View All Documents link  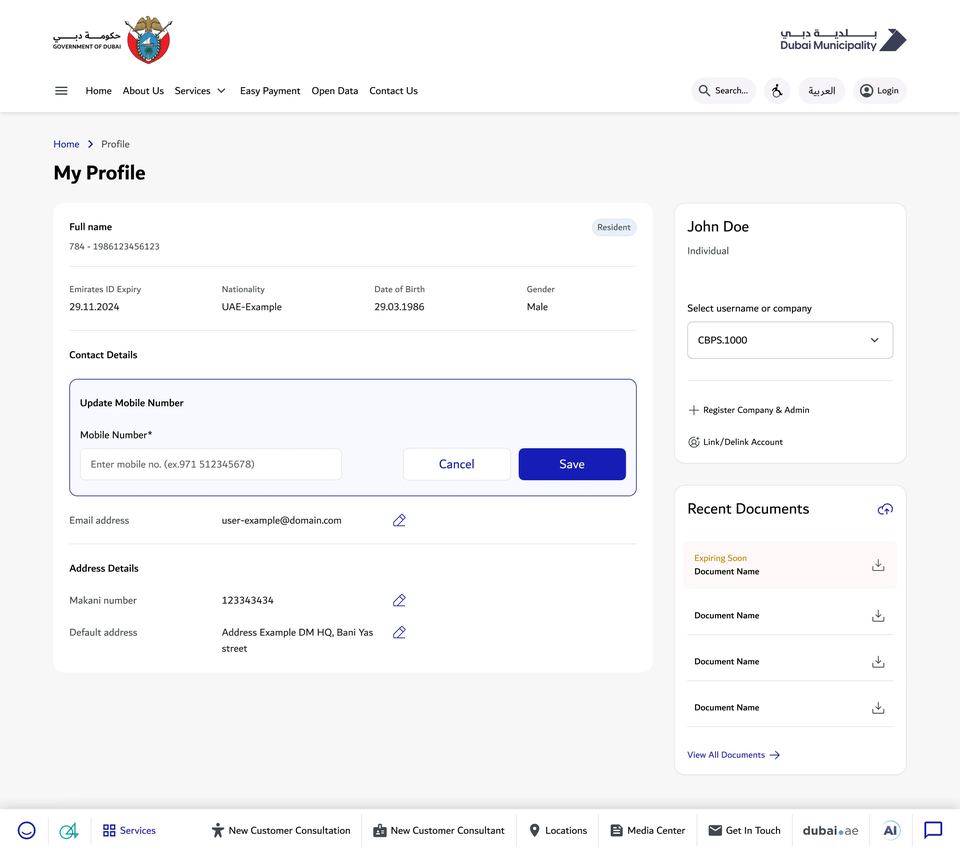(733, 755)
